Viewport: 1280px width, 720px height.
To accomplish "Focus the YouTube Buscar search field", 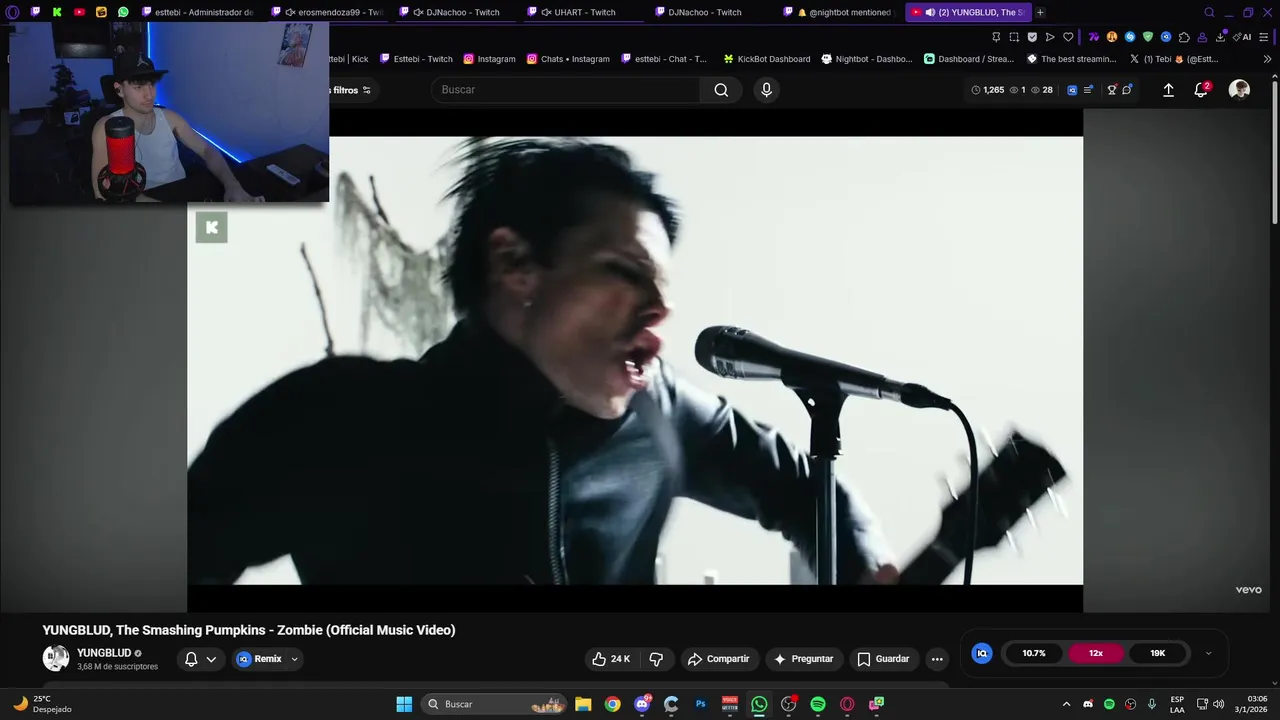I will 566,90.
